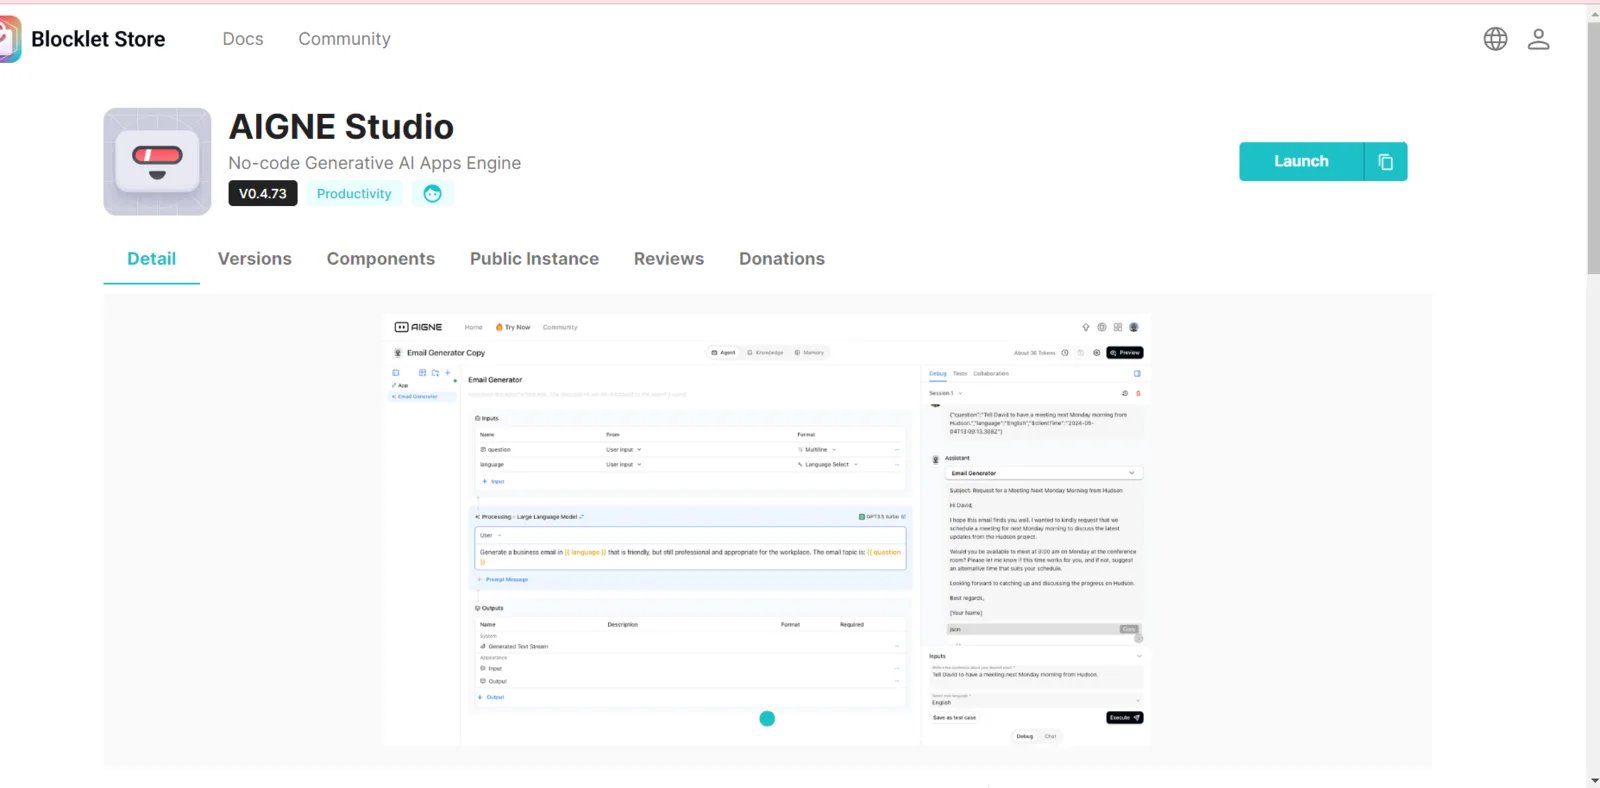
Task: Copy the launch link using the copy icon
Action: [1386, 162]
